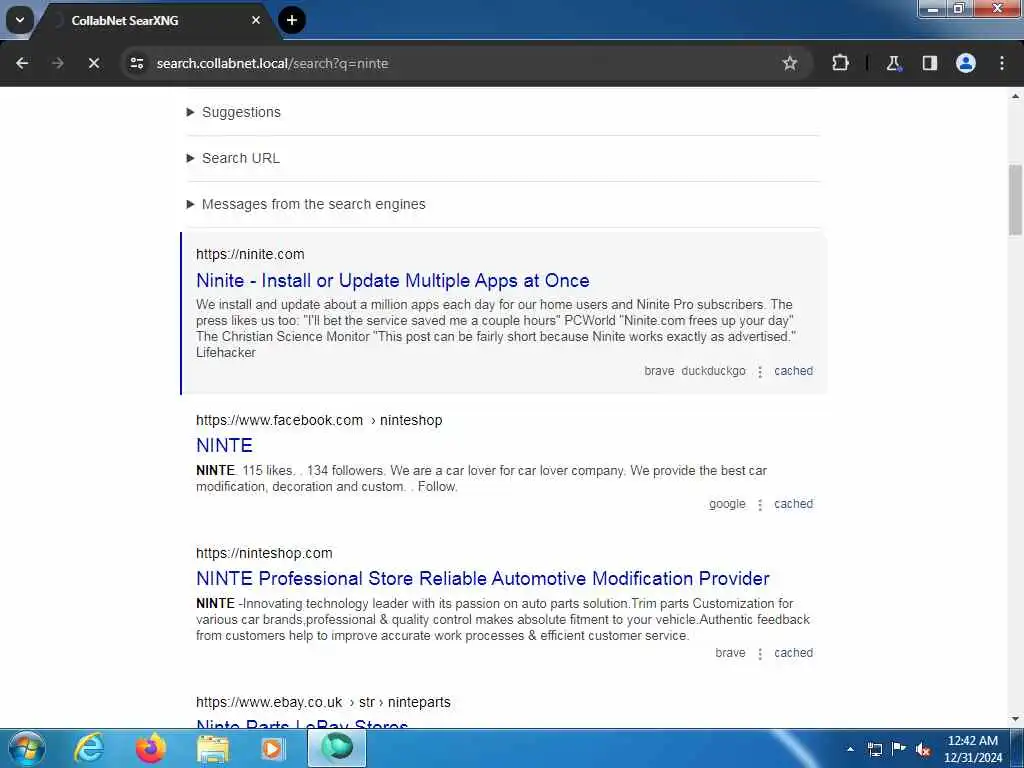Launch Internet Explorer from taskbar

tap(89, 748)
